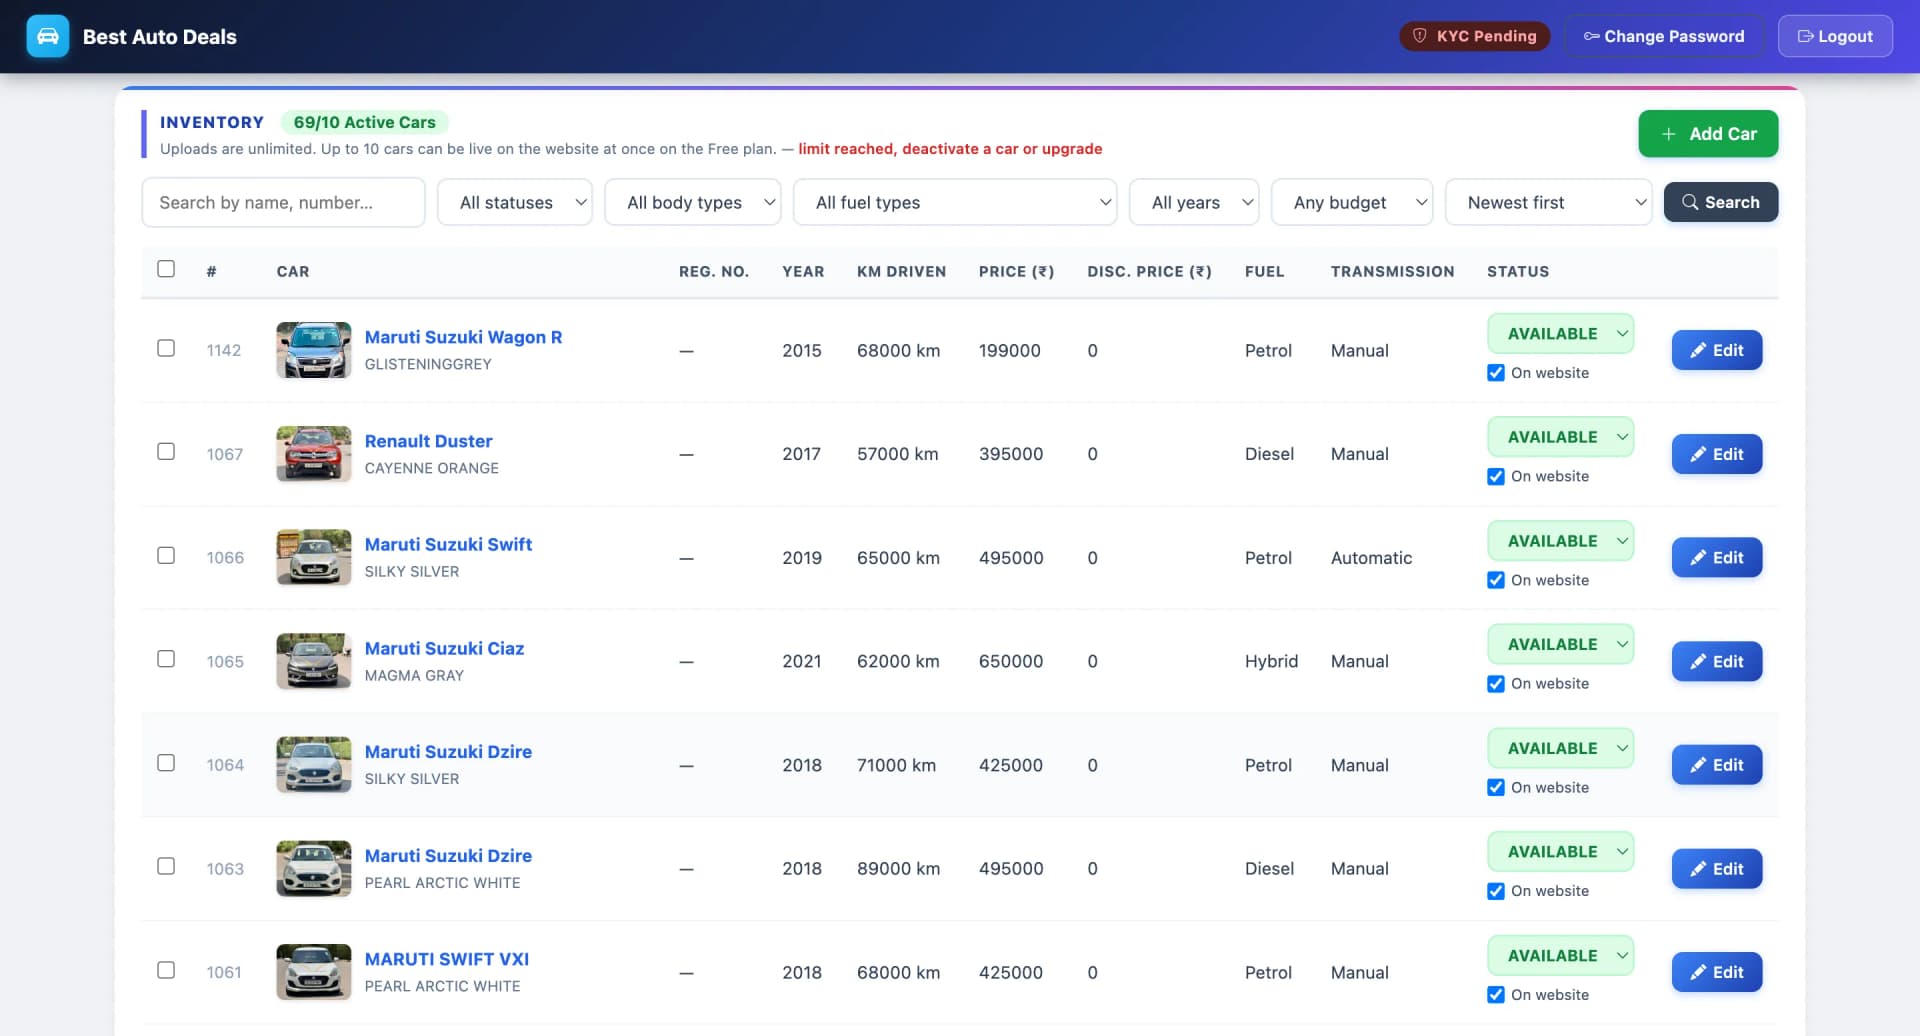The image size is (1920, 1036).
Task: Open AVAILABLE status dropdown for MARUTI SWIFT VXI
Action: pos(1561,956)
